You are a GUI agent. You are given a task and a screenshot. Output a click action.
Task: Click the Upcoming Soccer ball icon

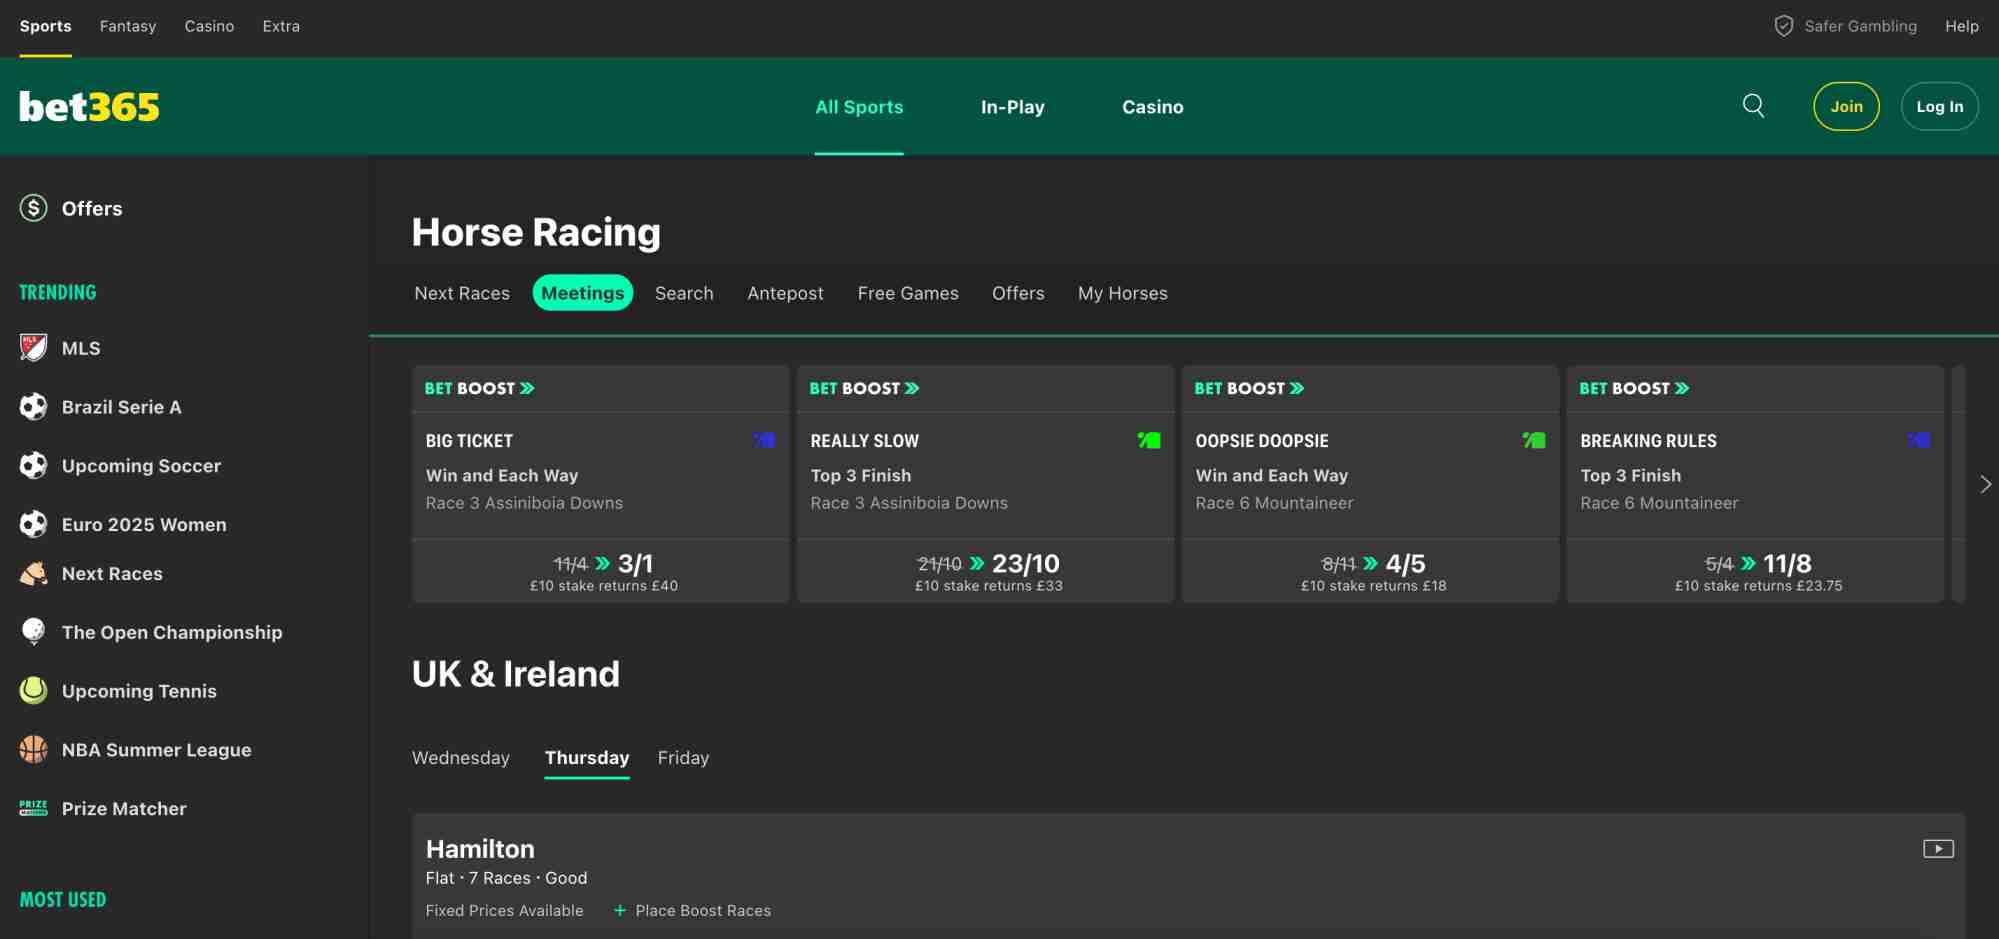tap(34, 466)
